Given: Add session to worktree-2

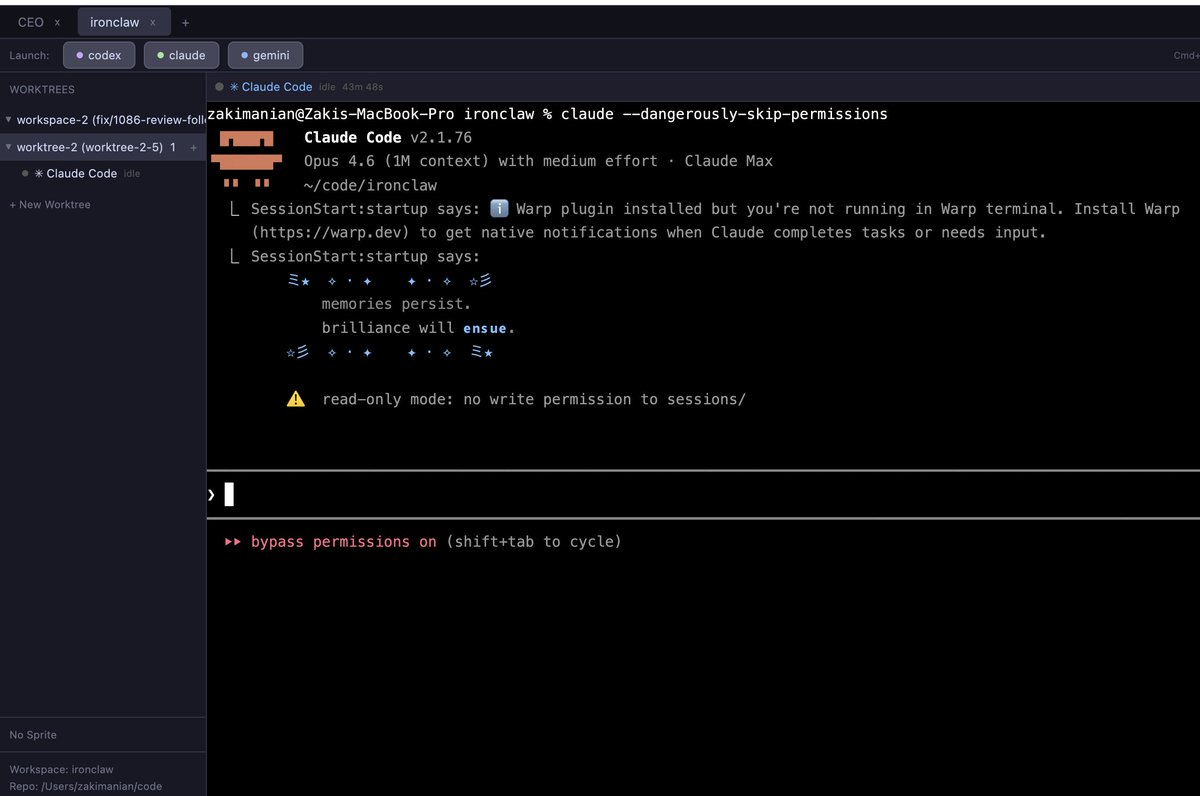Looking at the screenshot, I should click(194, 147).
